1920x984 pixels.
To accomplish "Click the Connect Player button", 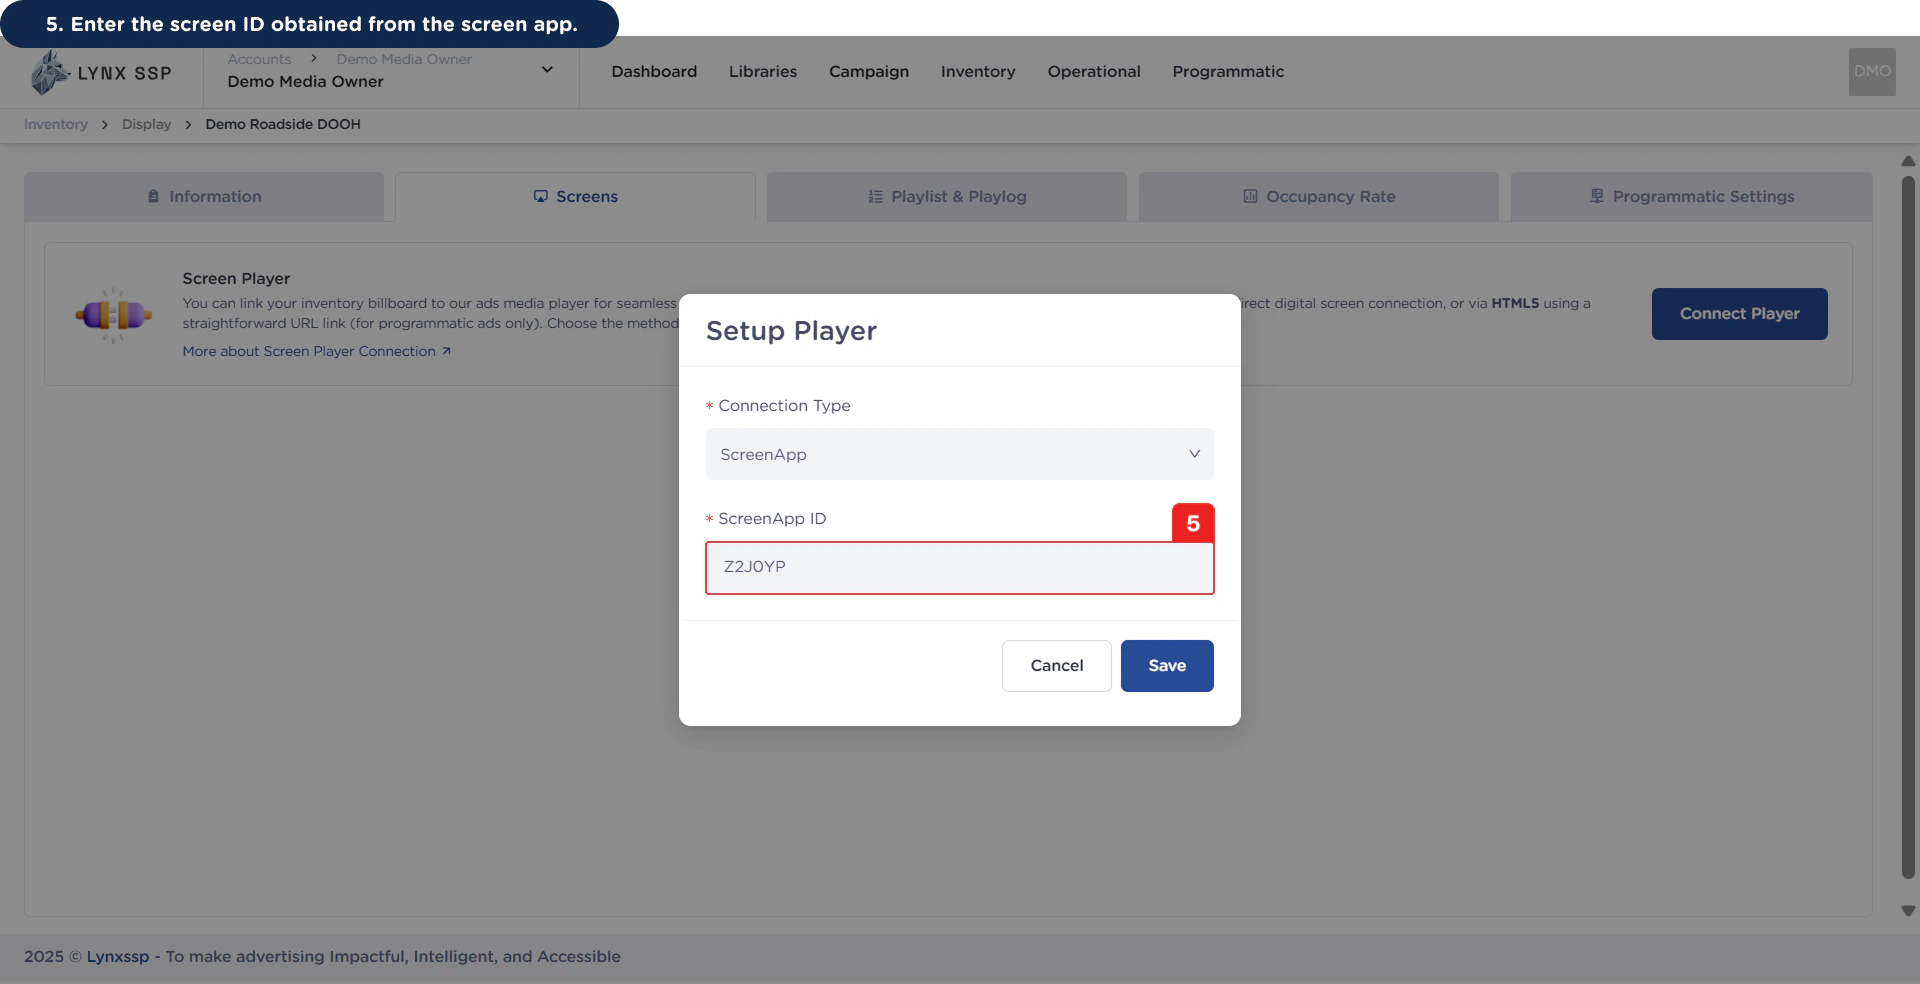I will coord(1739,313).
